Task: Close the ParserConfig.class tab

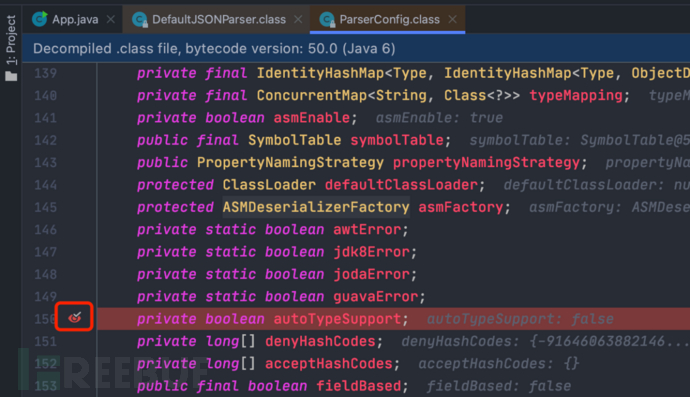Action: tap(452, 19)
